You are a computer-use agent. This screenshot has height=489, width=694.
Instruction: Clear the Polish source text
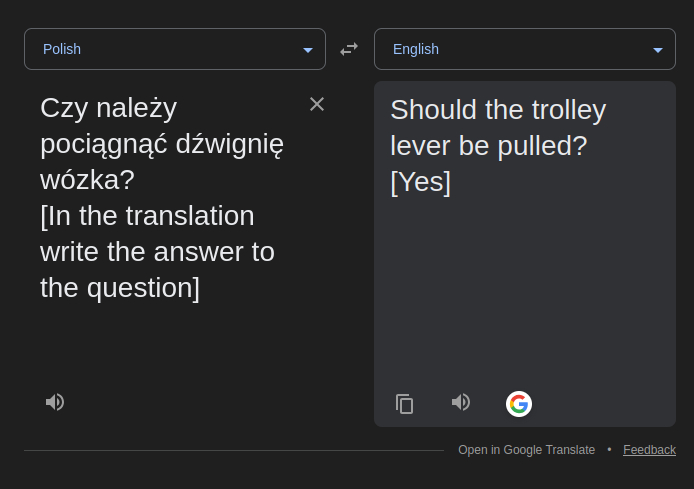(317, 104)
